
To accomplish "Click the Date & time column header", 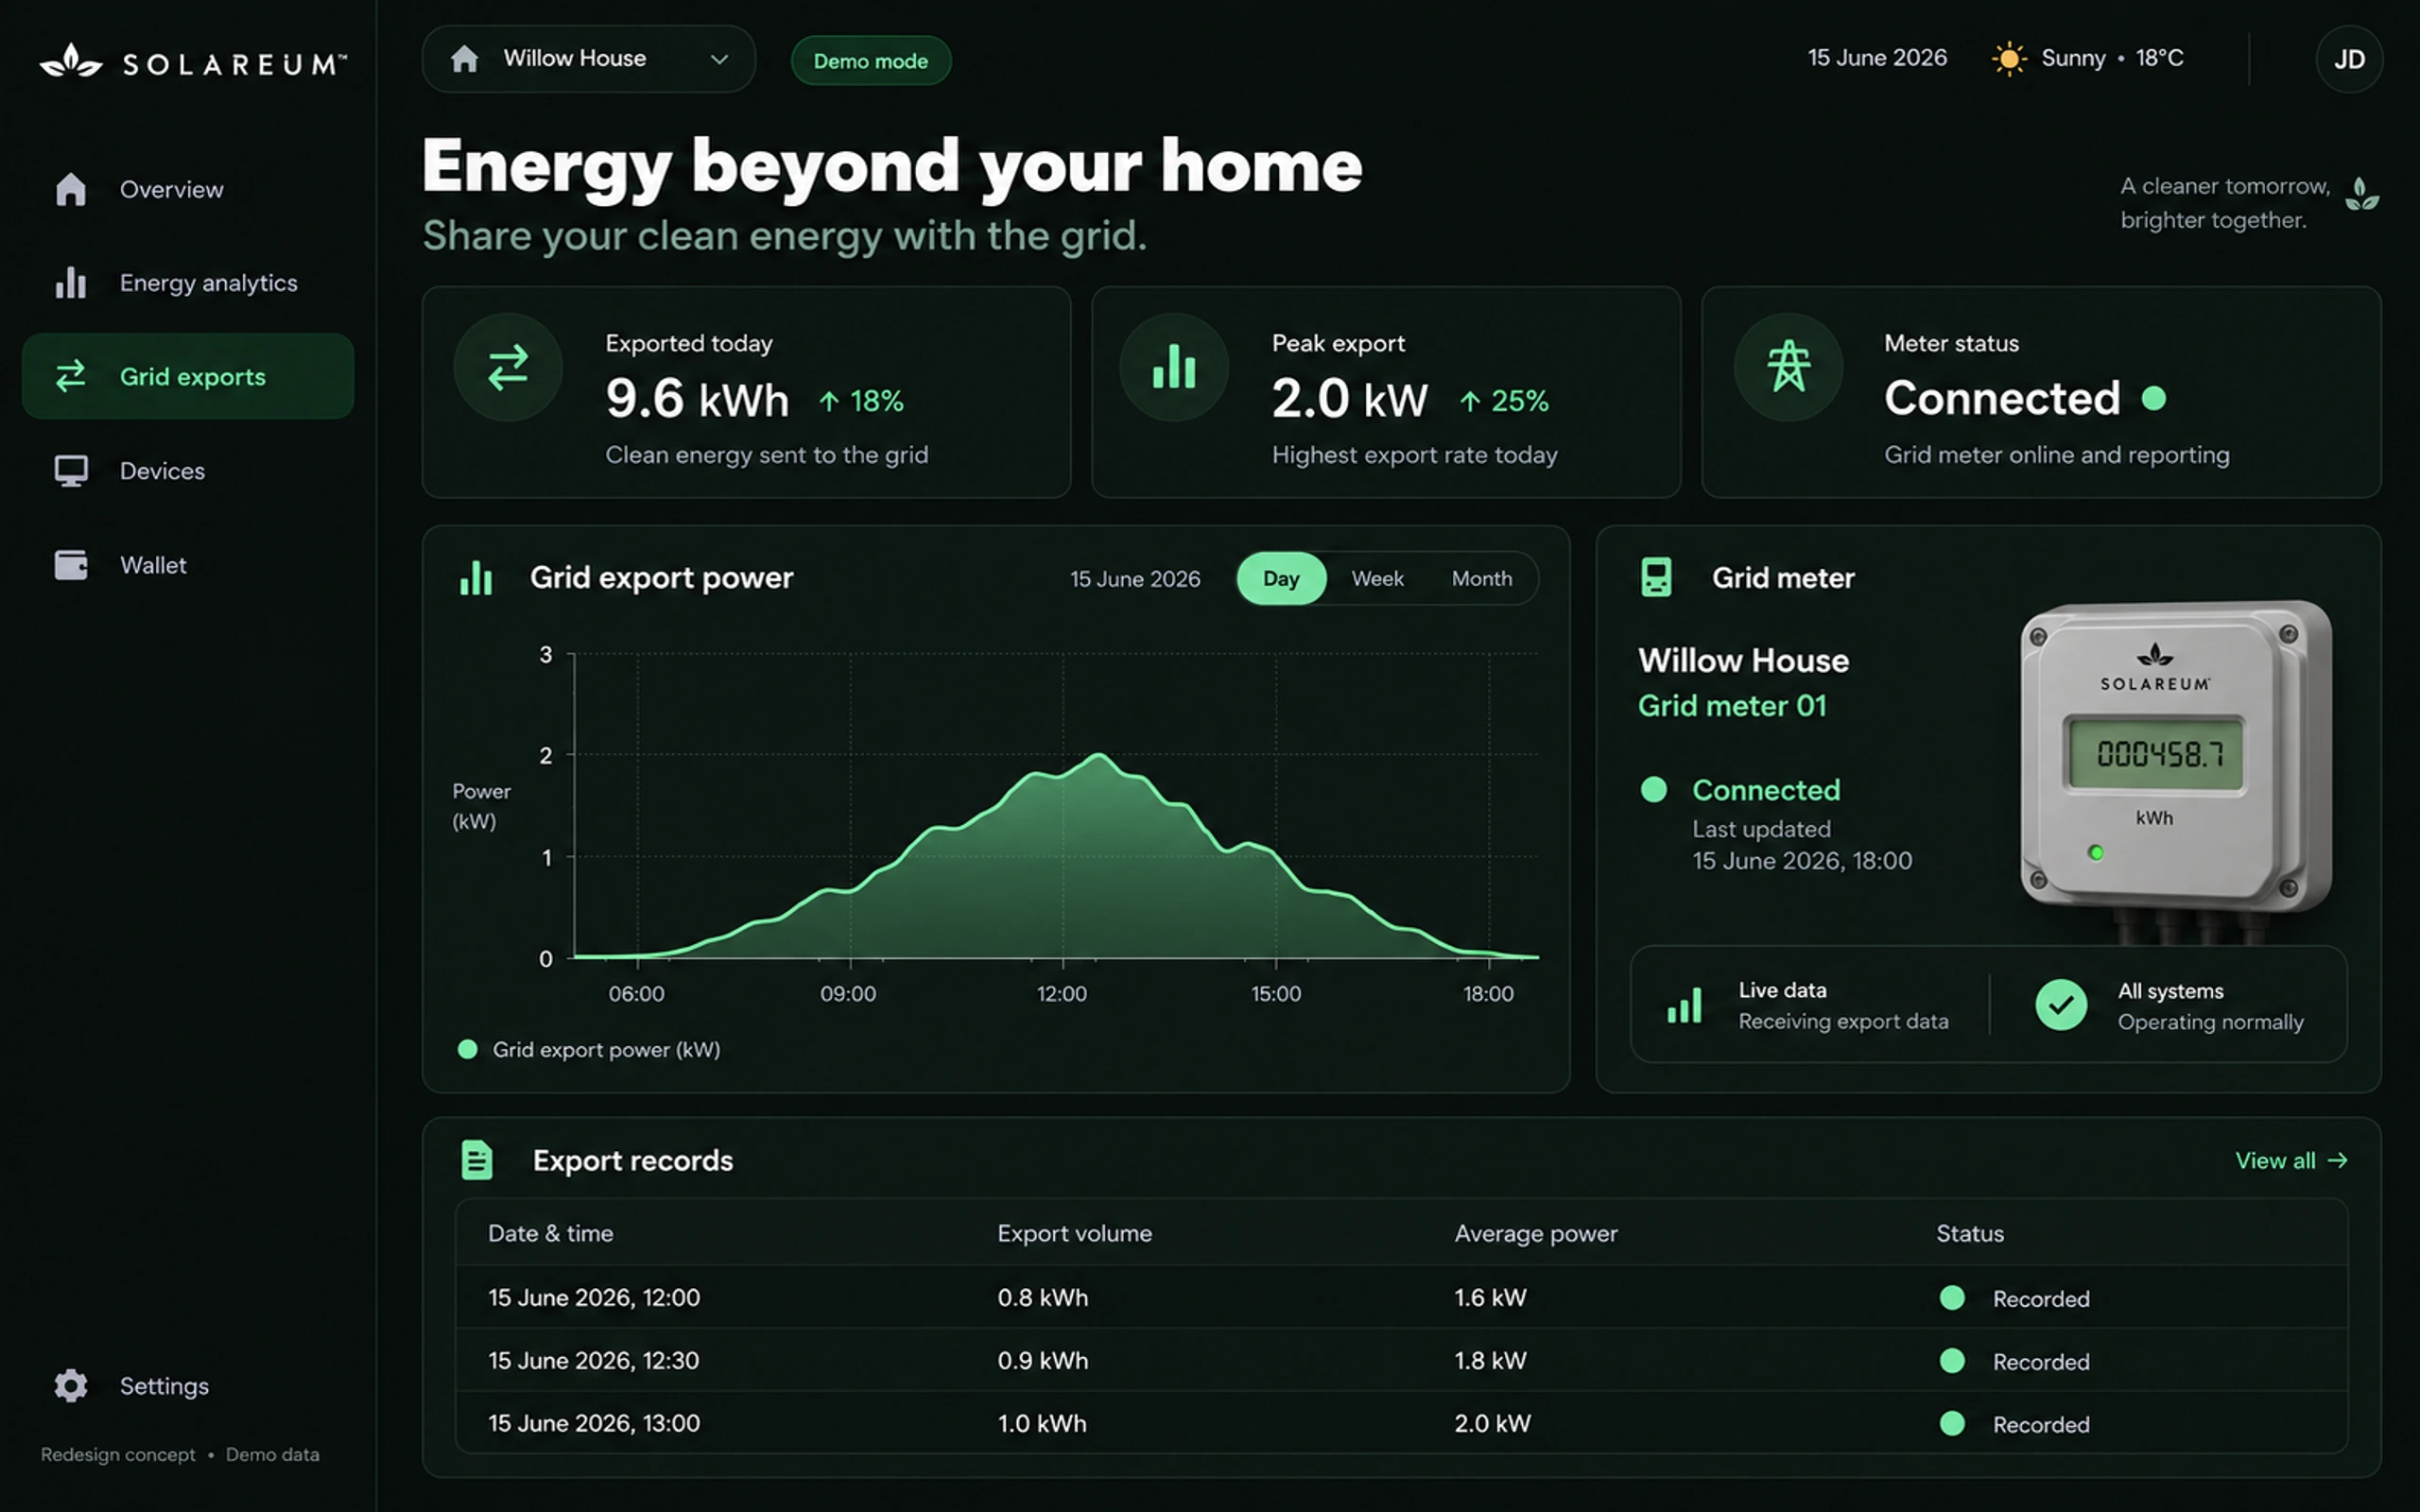I will click(550, 1233).
